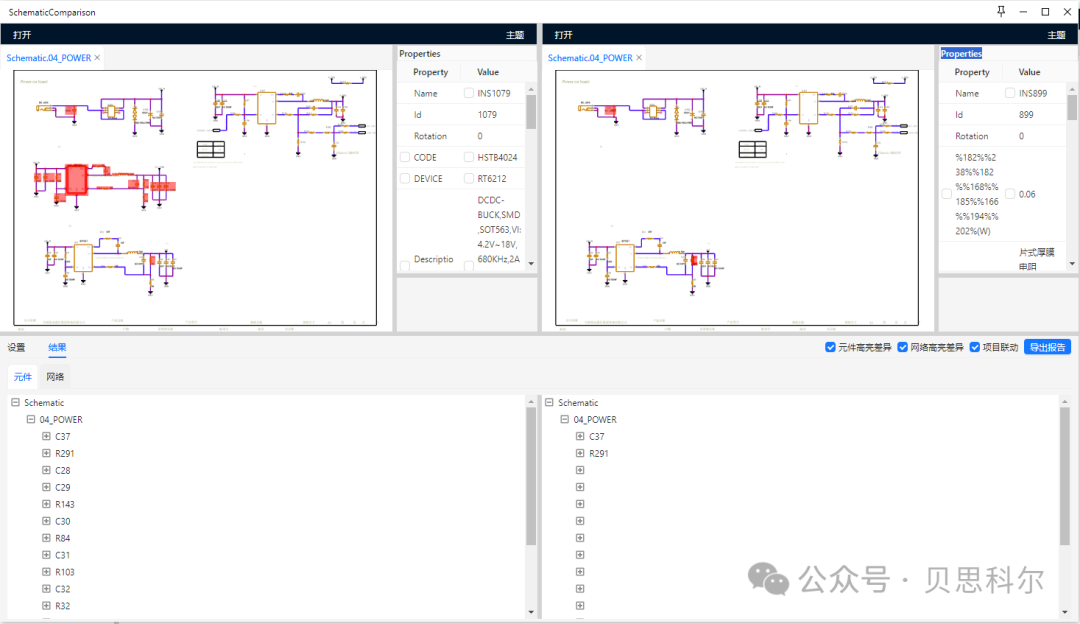Screen dimensions: 1080x624
Task: Select the R143 tree row
Action: click(x=64, y=504)
